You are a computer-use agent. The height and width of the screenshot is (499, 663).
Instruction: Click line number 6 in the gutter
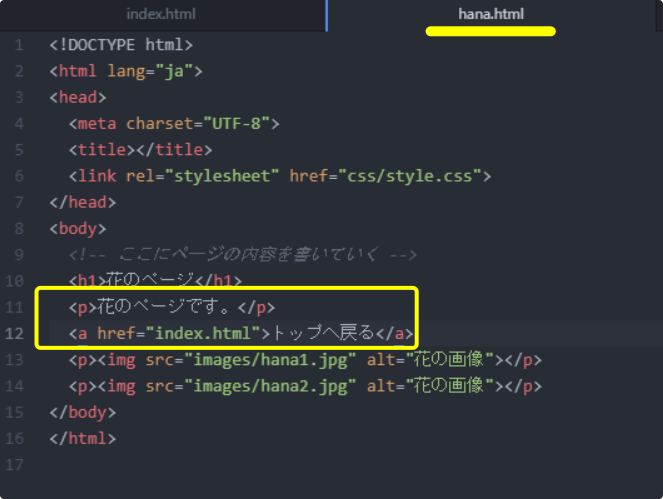pyautogui.click(x=19, y=176)
